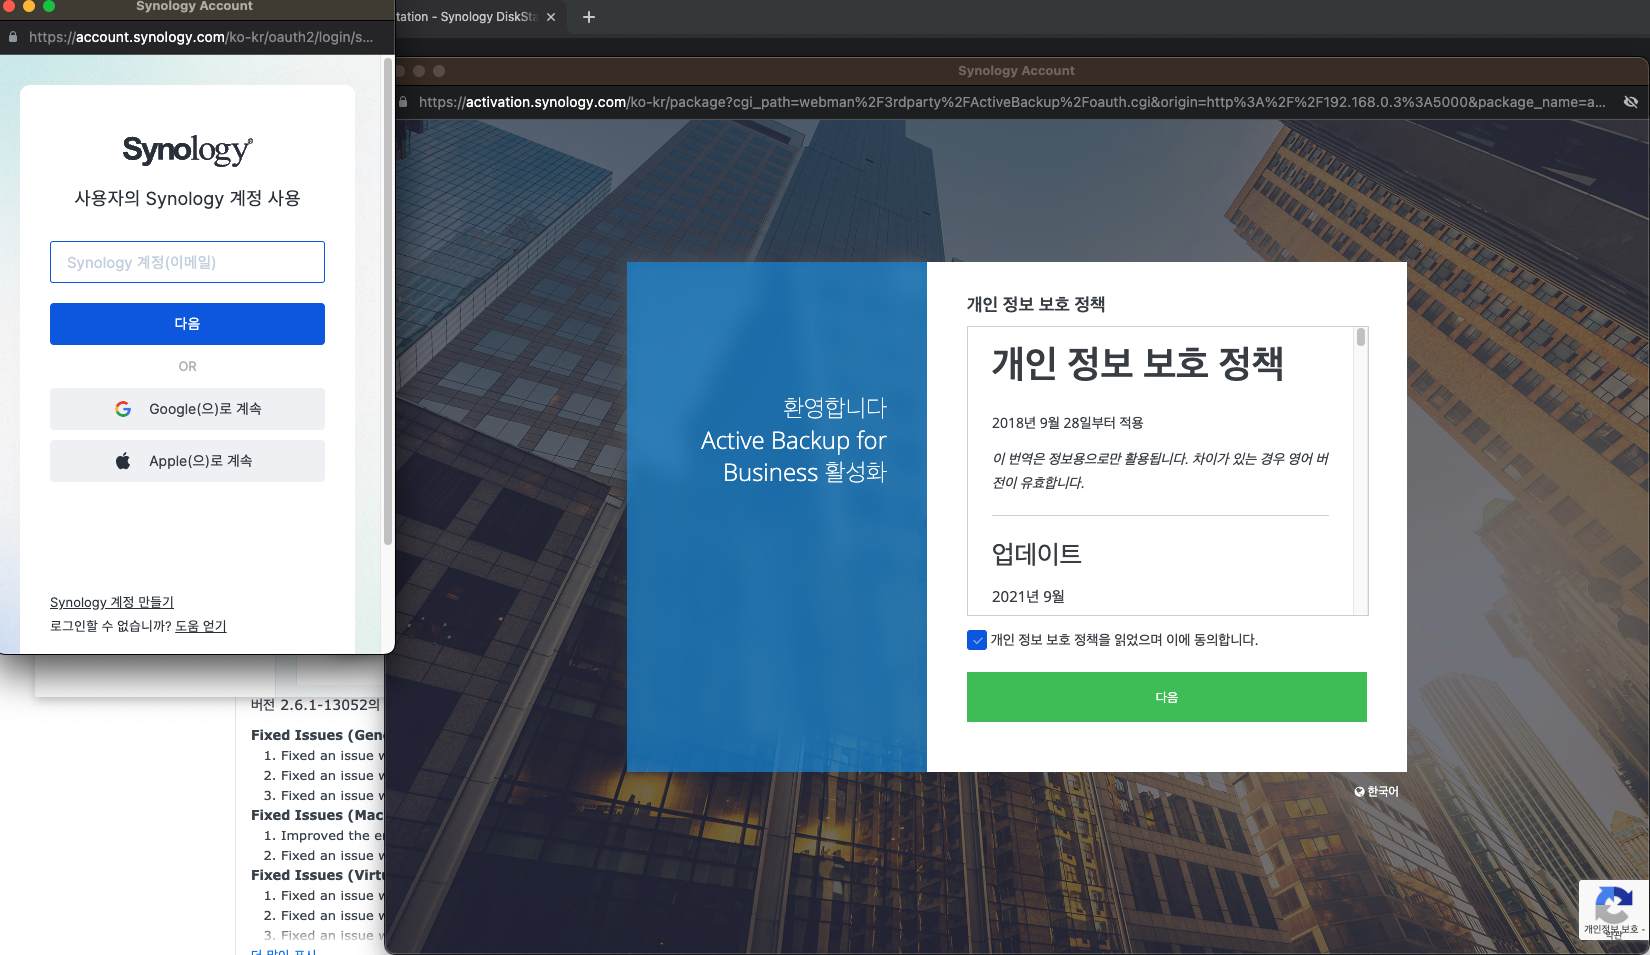Image resolution: width=1650 pixels, height=955 pixels.
Task: Click the lock icon in activation address bar
Action: click(403, 102)
